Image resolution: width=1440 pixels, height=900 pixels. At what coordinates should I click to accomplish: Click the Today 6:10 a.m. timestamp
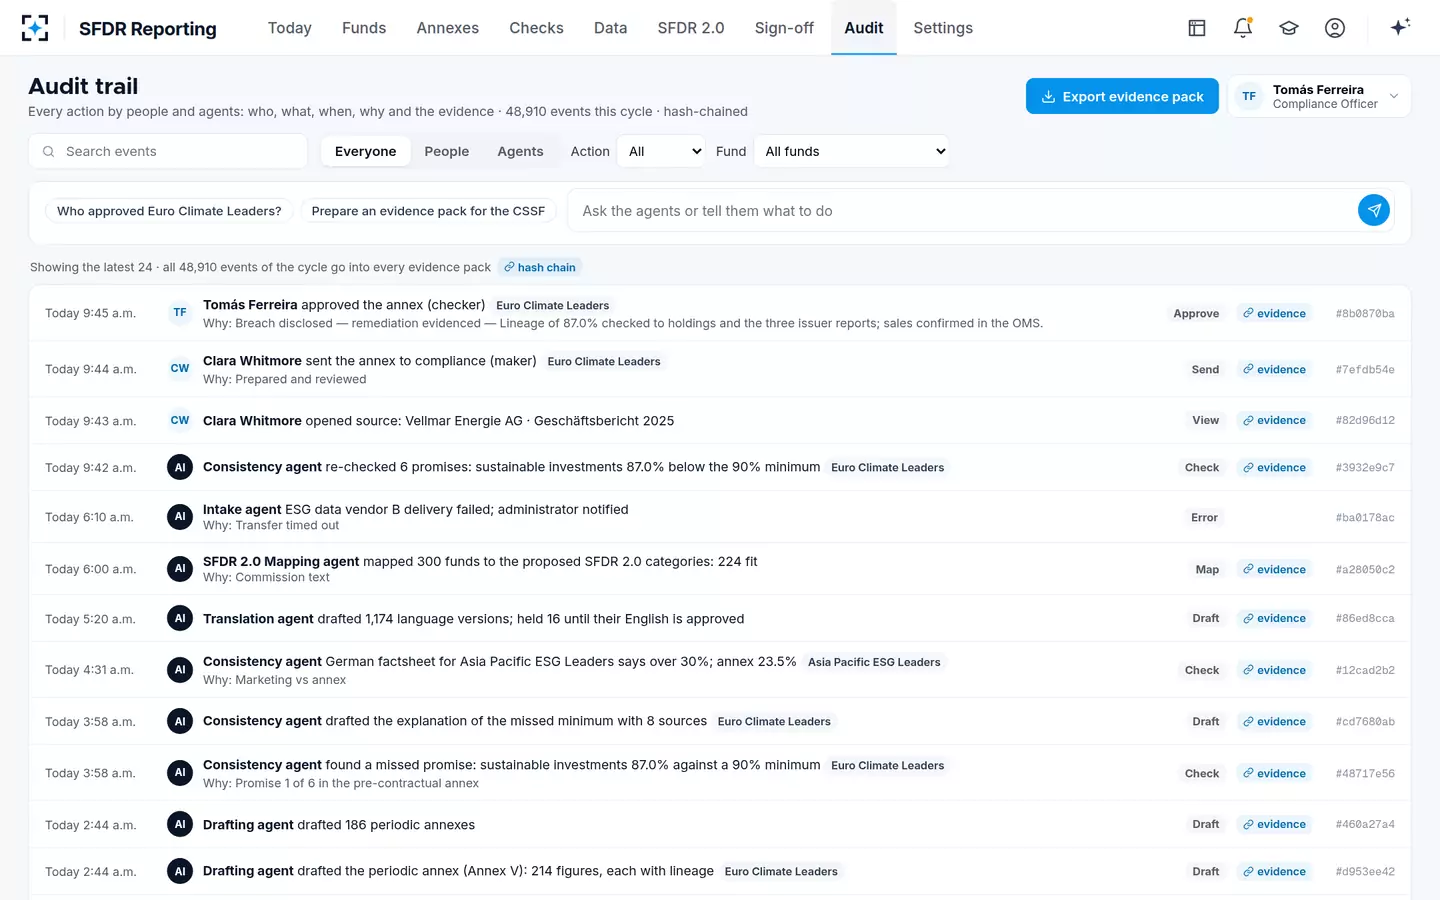click(x=89, y=518)
